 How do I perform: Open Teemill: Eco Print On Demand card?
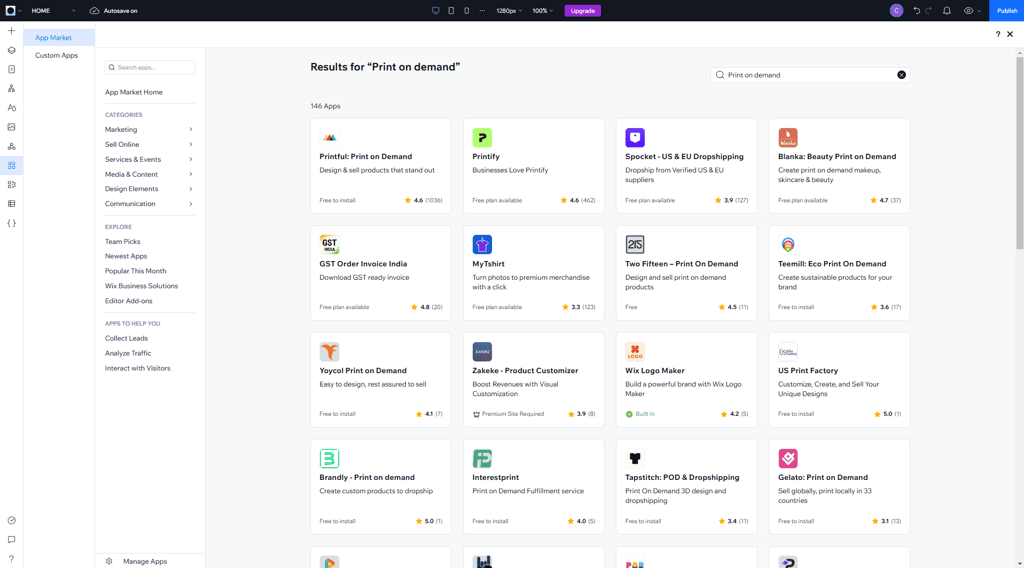839,273
